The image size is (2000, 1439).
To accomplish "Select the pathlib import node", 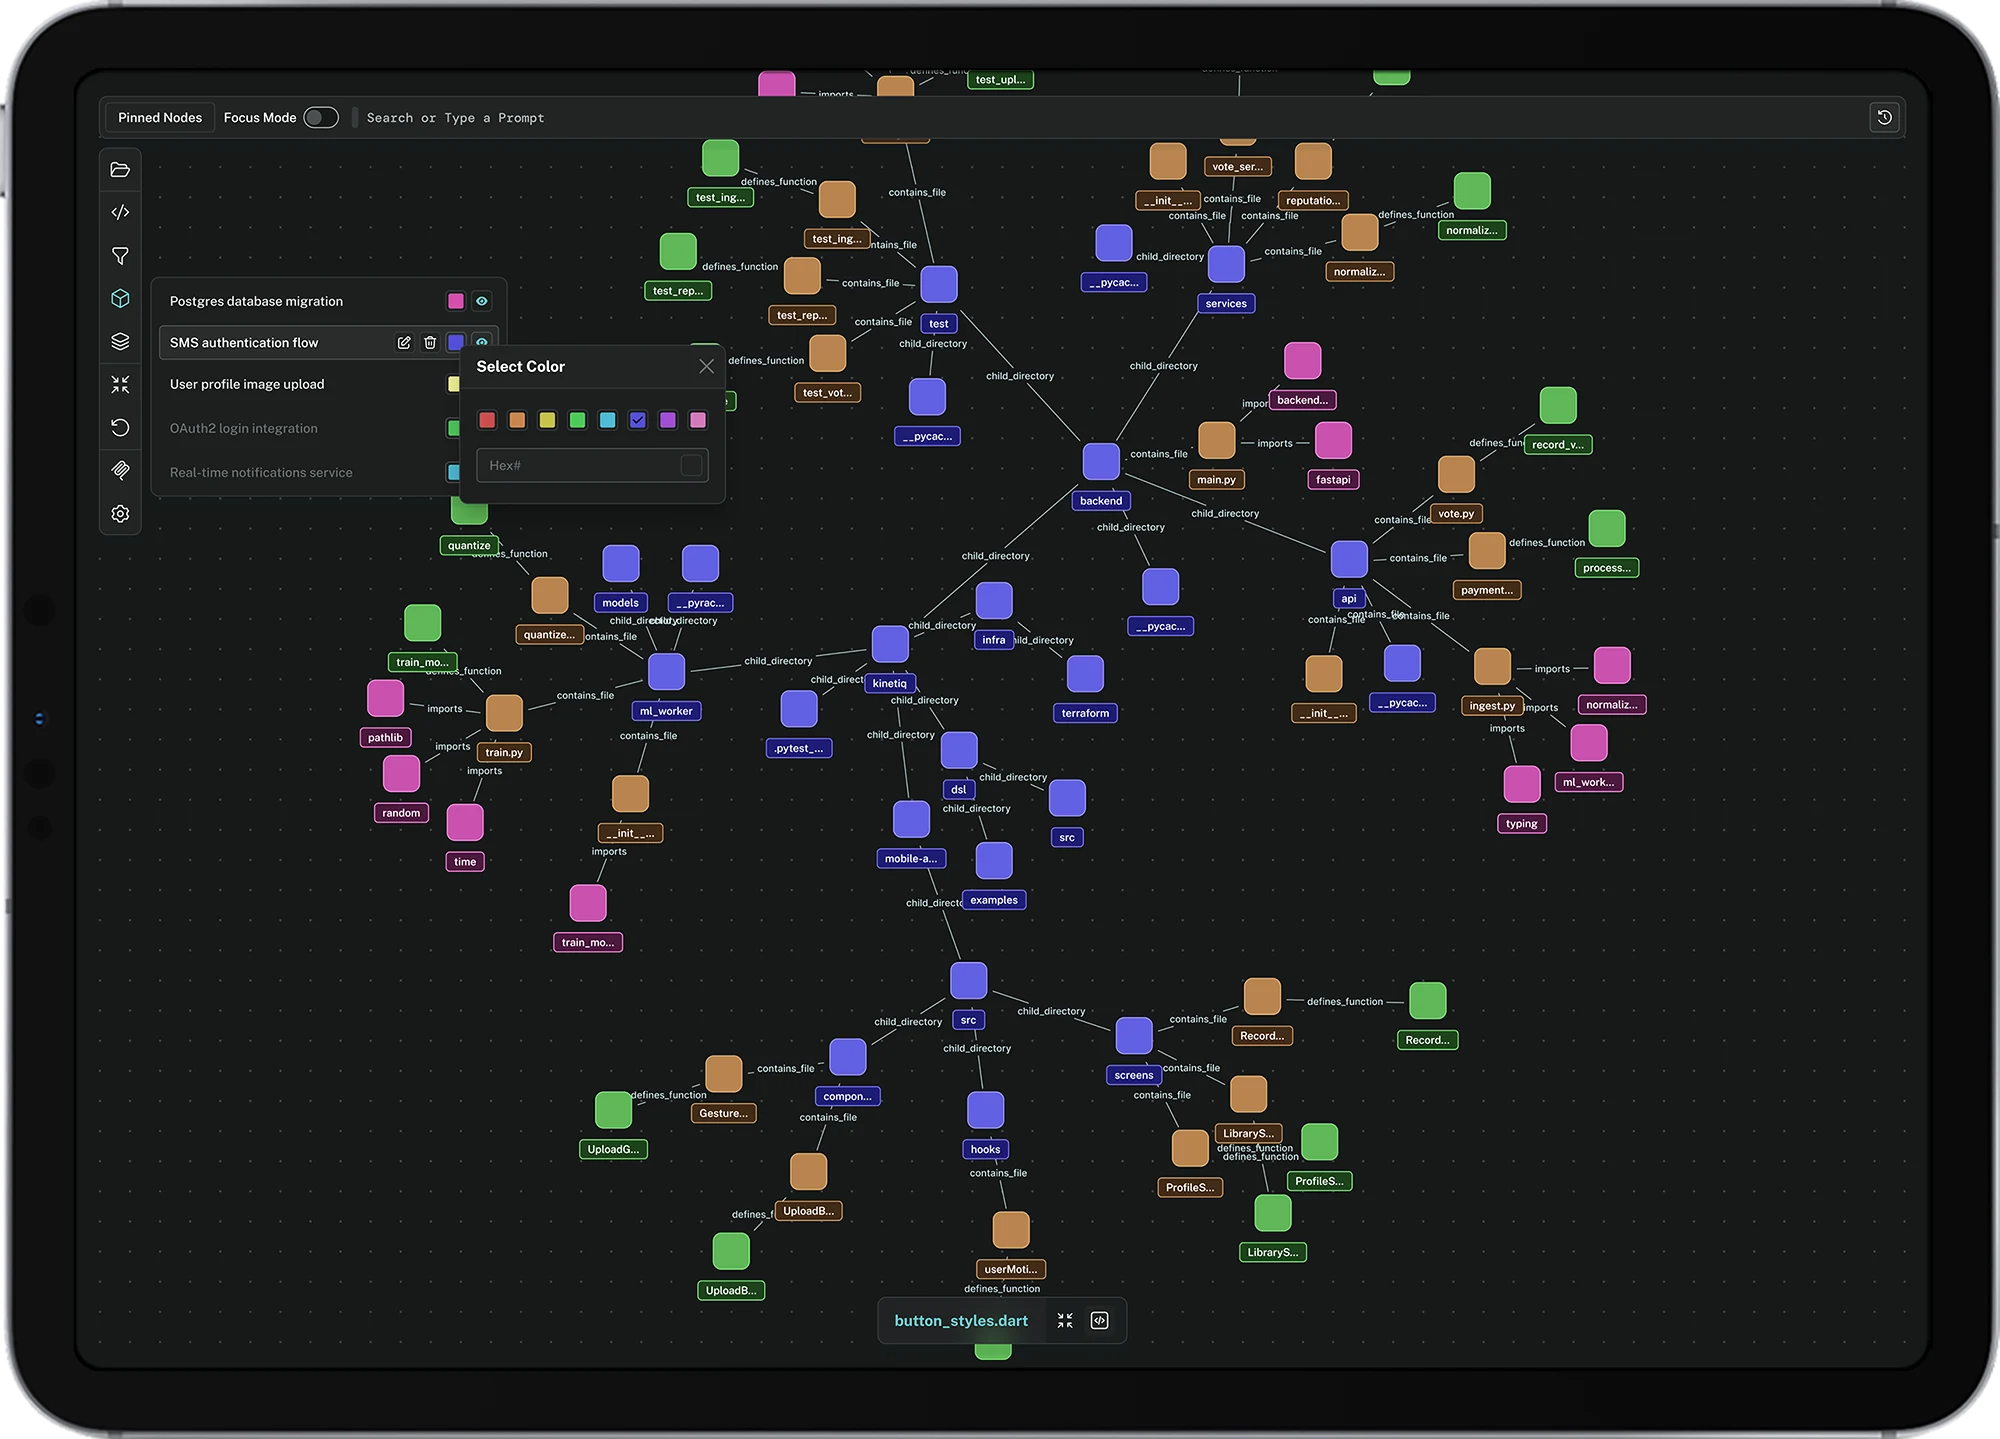I will (385, 699).
